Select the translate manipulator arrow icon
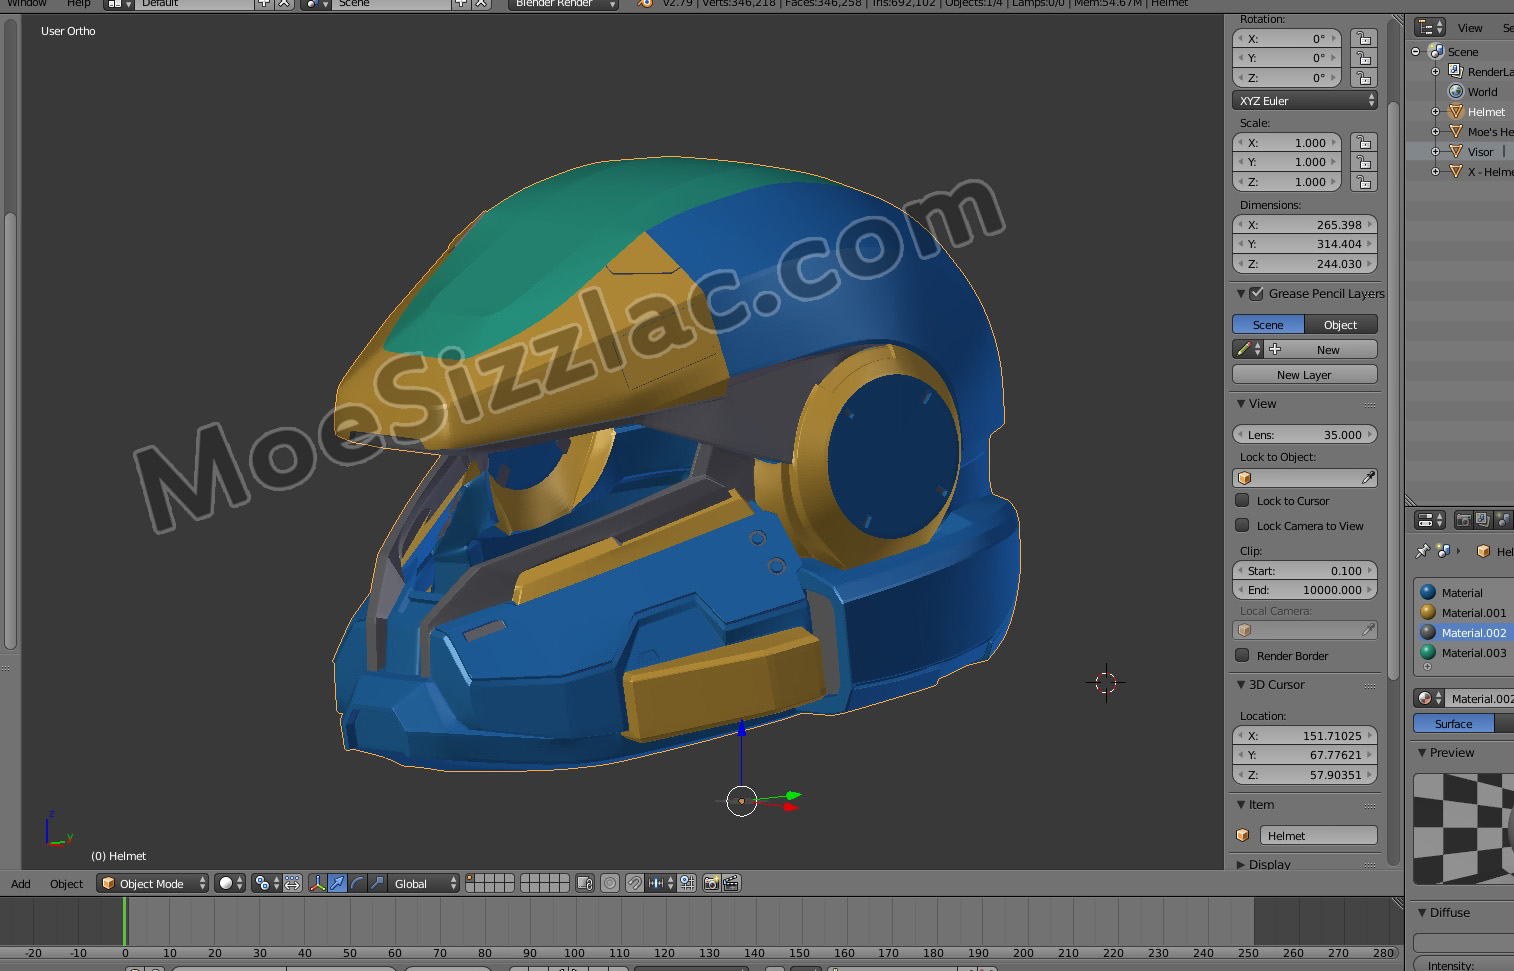This screenshot has width=1514, height=971. click(x=337, y=883)
